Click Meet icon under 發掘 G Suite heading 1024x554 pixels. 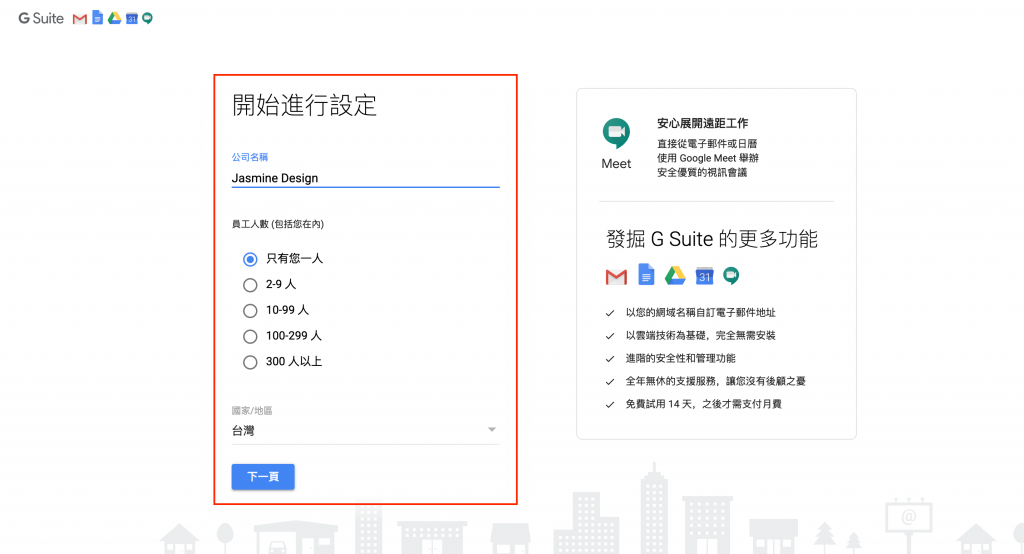coord(731,276)
